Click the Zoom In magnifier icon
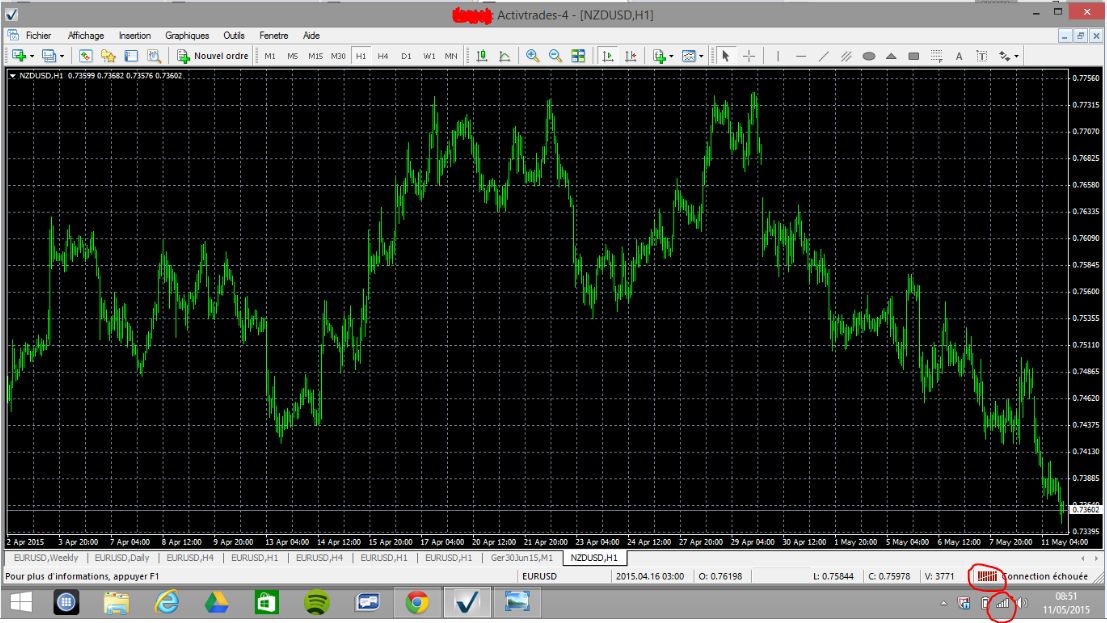Screen dimensions: 1107x623 point(533,56)
